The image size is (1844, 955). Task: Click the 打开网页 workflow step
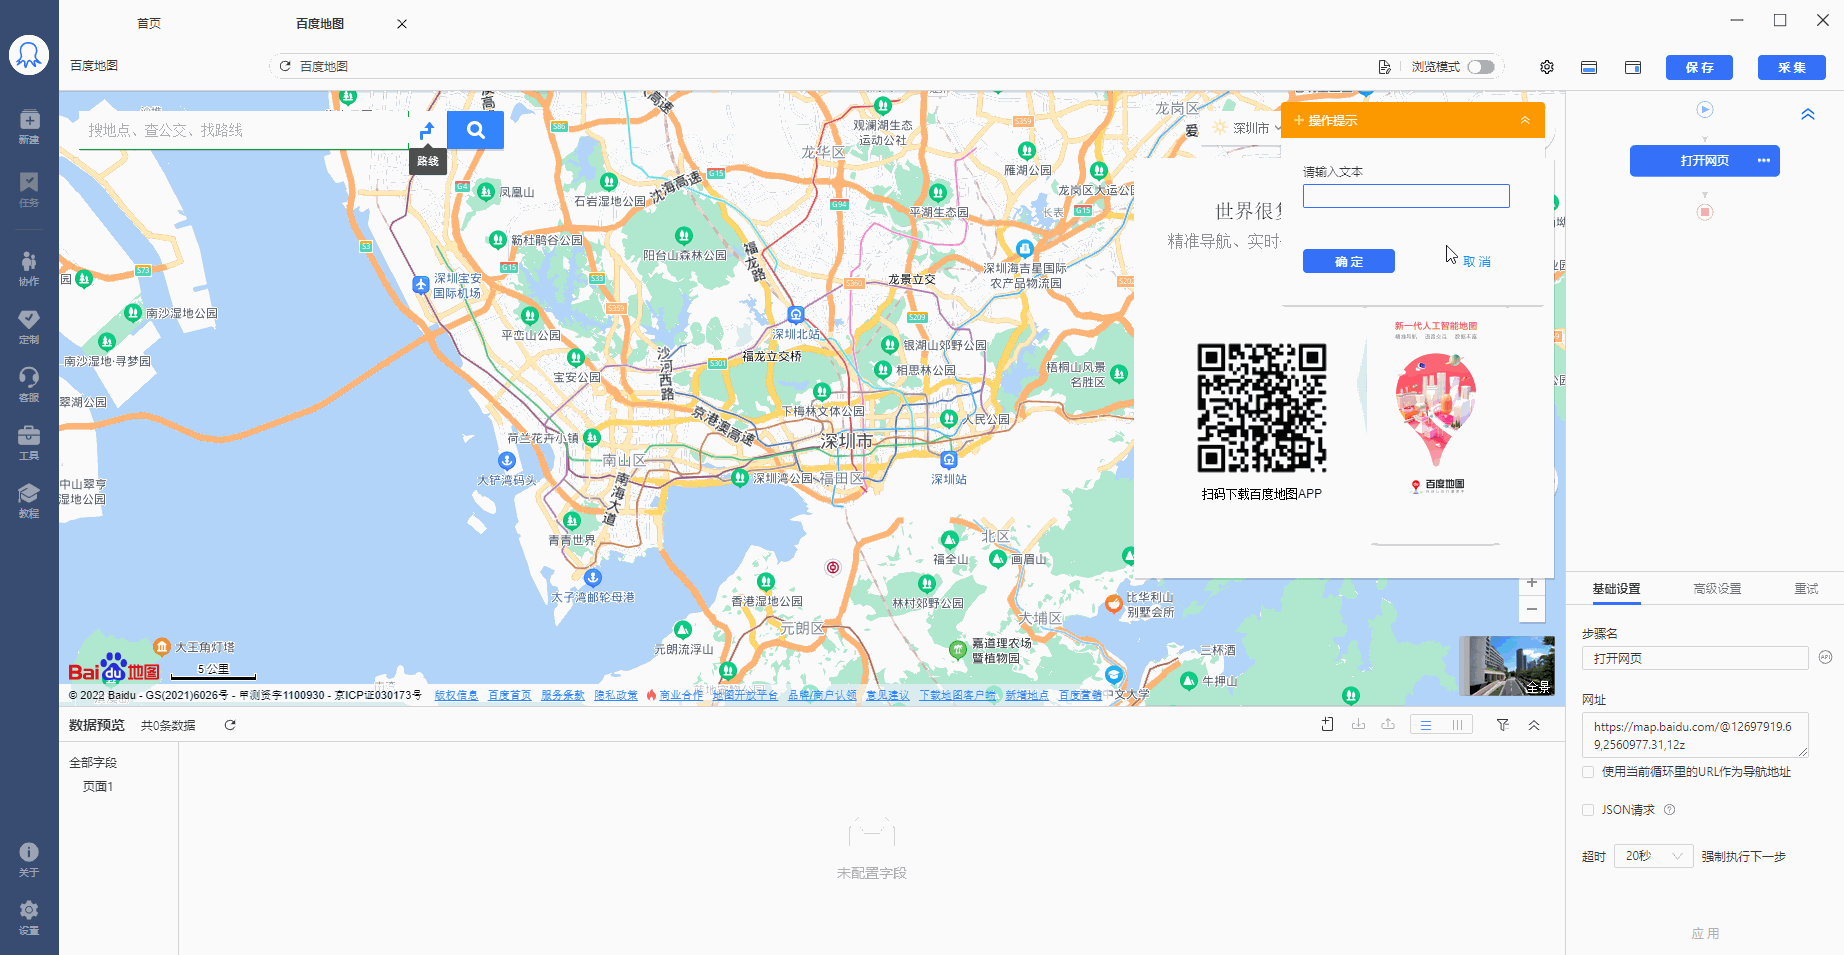point(1704,161)
